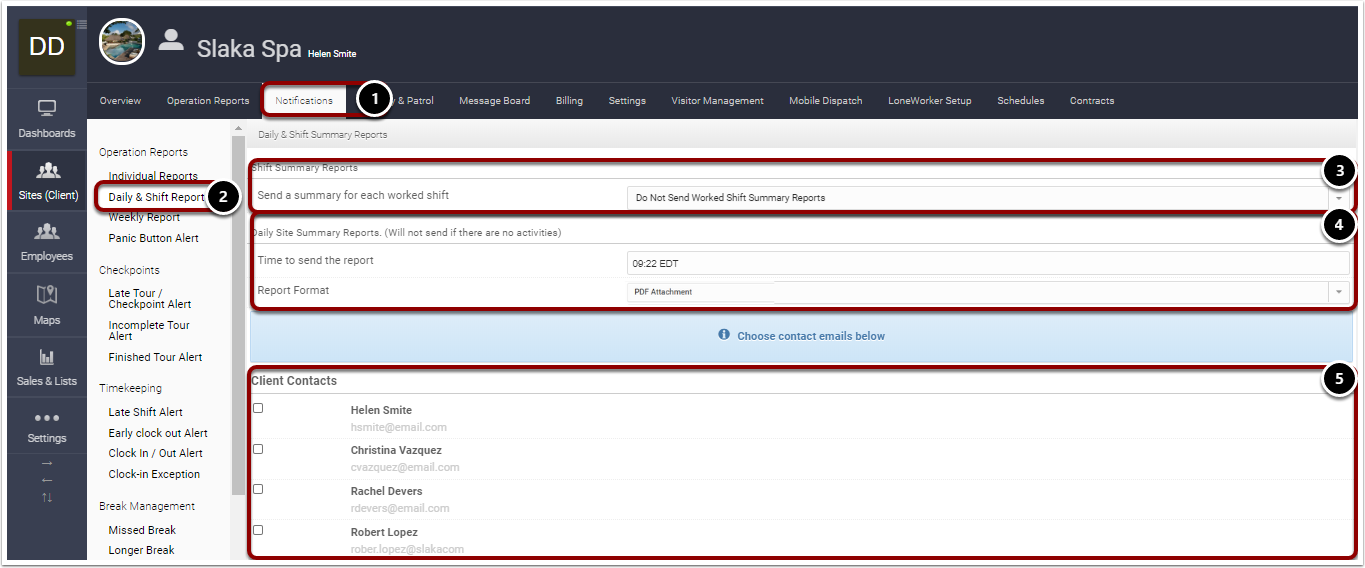
Task: Click the hsmite@email.com address
Action: pos(399,427)
